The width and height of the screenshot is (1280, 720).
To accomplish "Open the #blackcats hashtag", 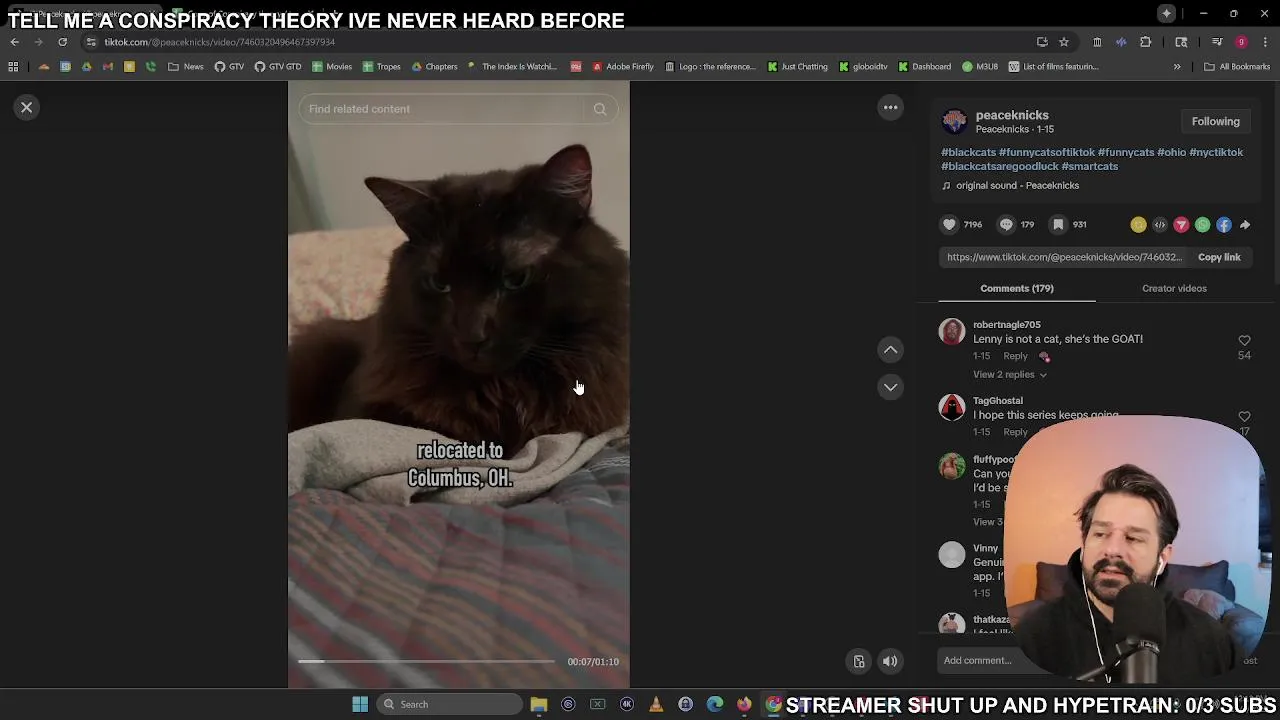I will (x=968, y=152).
